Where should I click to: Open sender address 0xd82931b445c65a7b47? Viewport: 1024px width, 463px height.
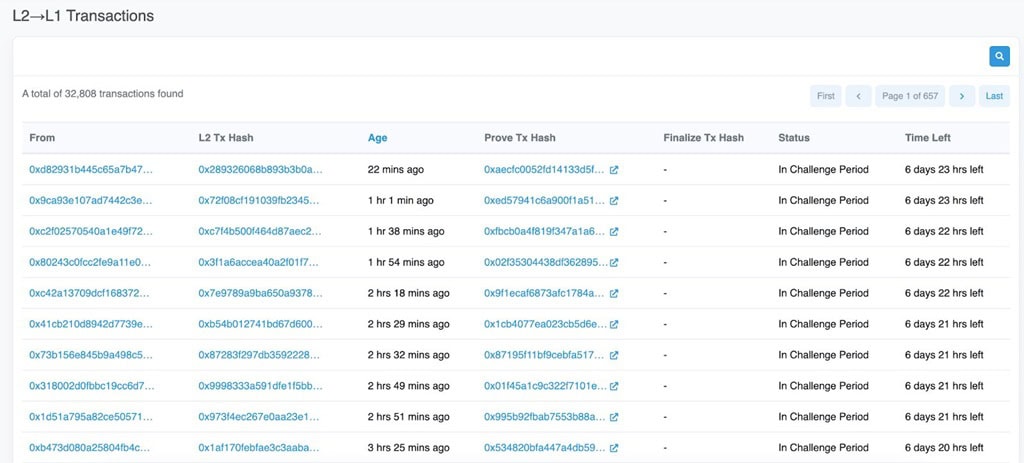(91, 170)
